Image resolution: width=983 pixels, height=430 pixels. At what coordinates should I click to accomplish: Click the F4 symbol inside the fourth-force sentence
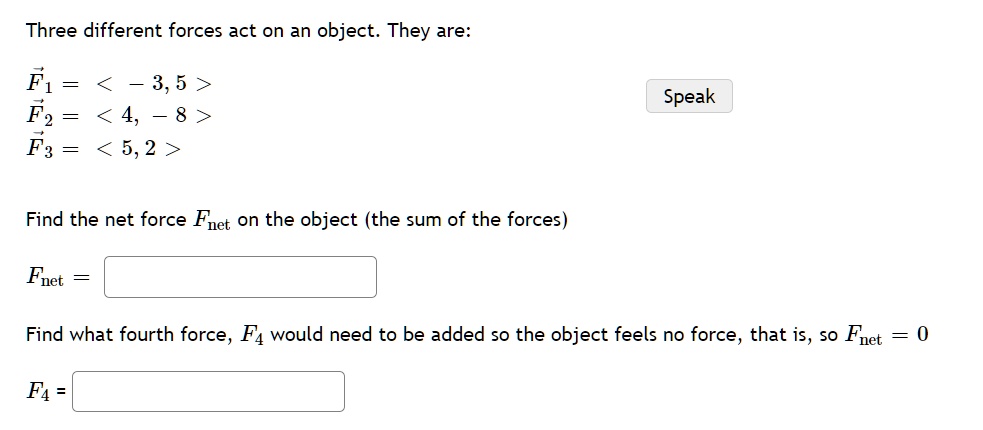point(250,336)
